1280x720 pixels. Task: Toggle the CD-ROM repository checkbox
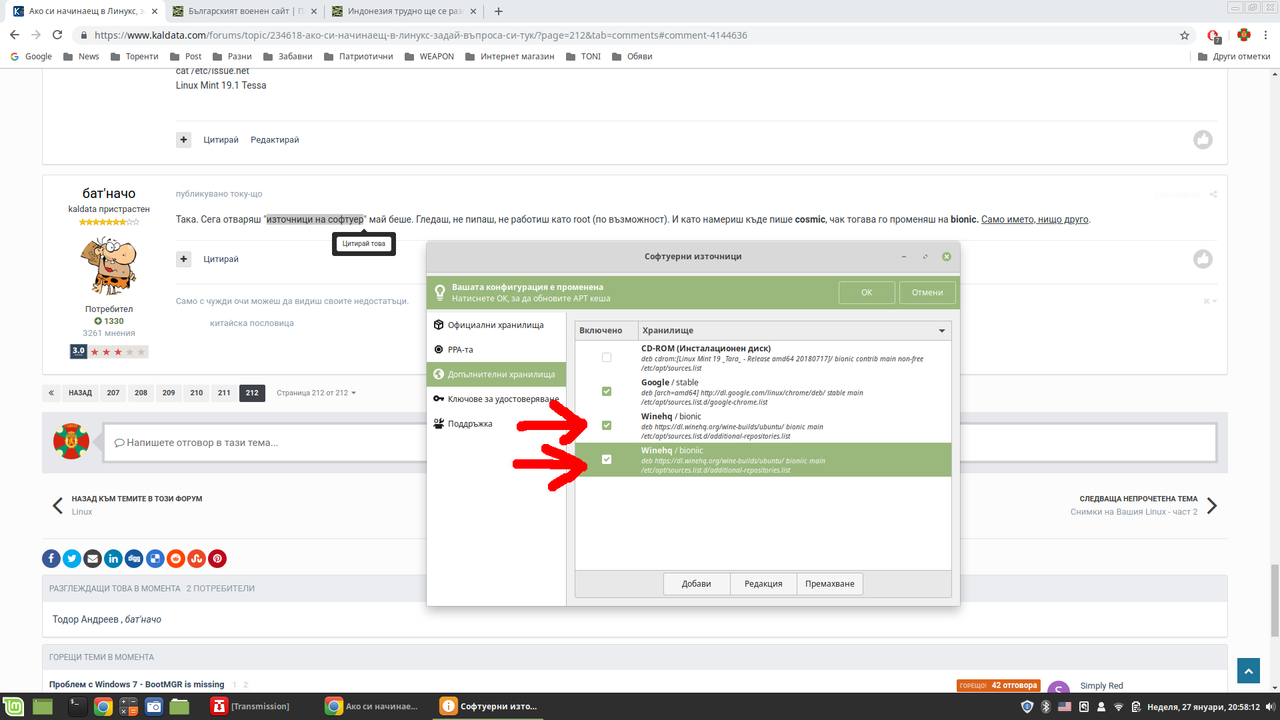tap(607, 357)
